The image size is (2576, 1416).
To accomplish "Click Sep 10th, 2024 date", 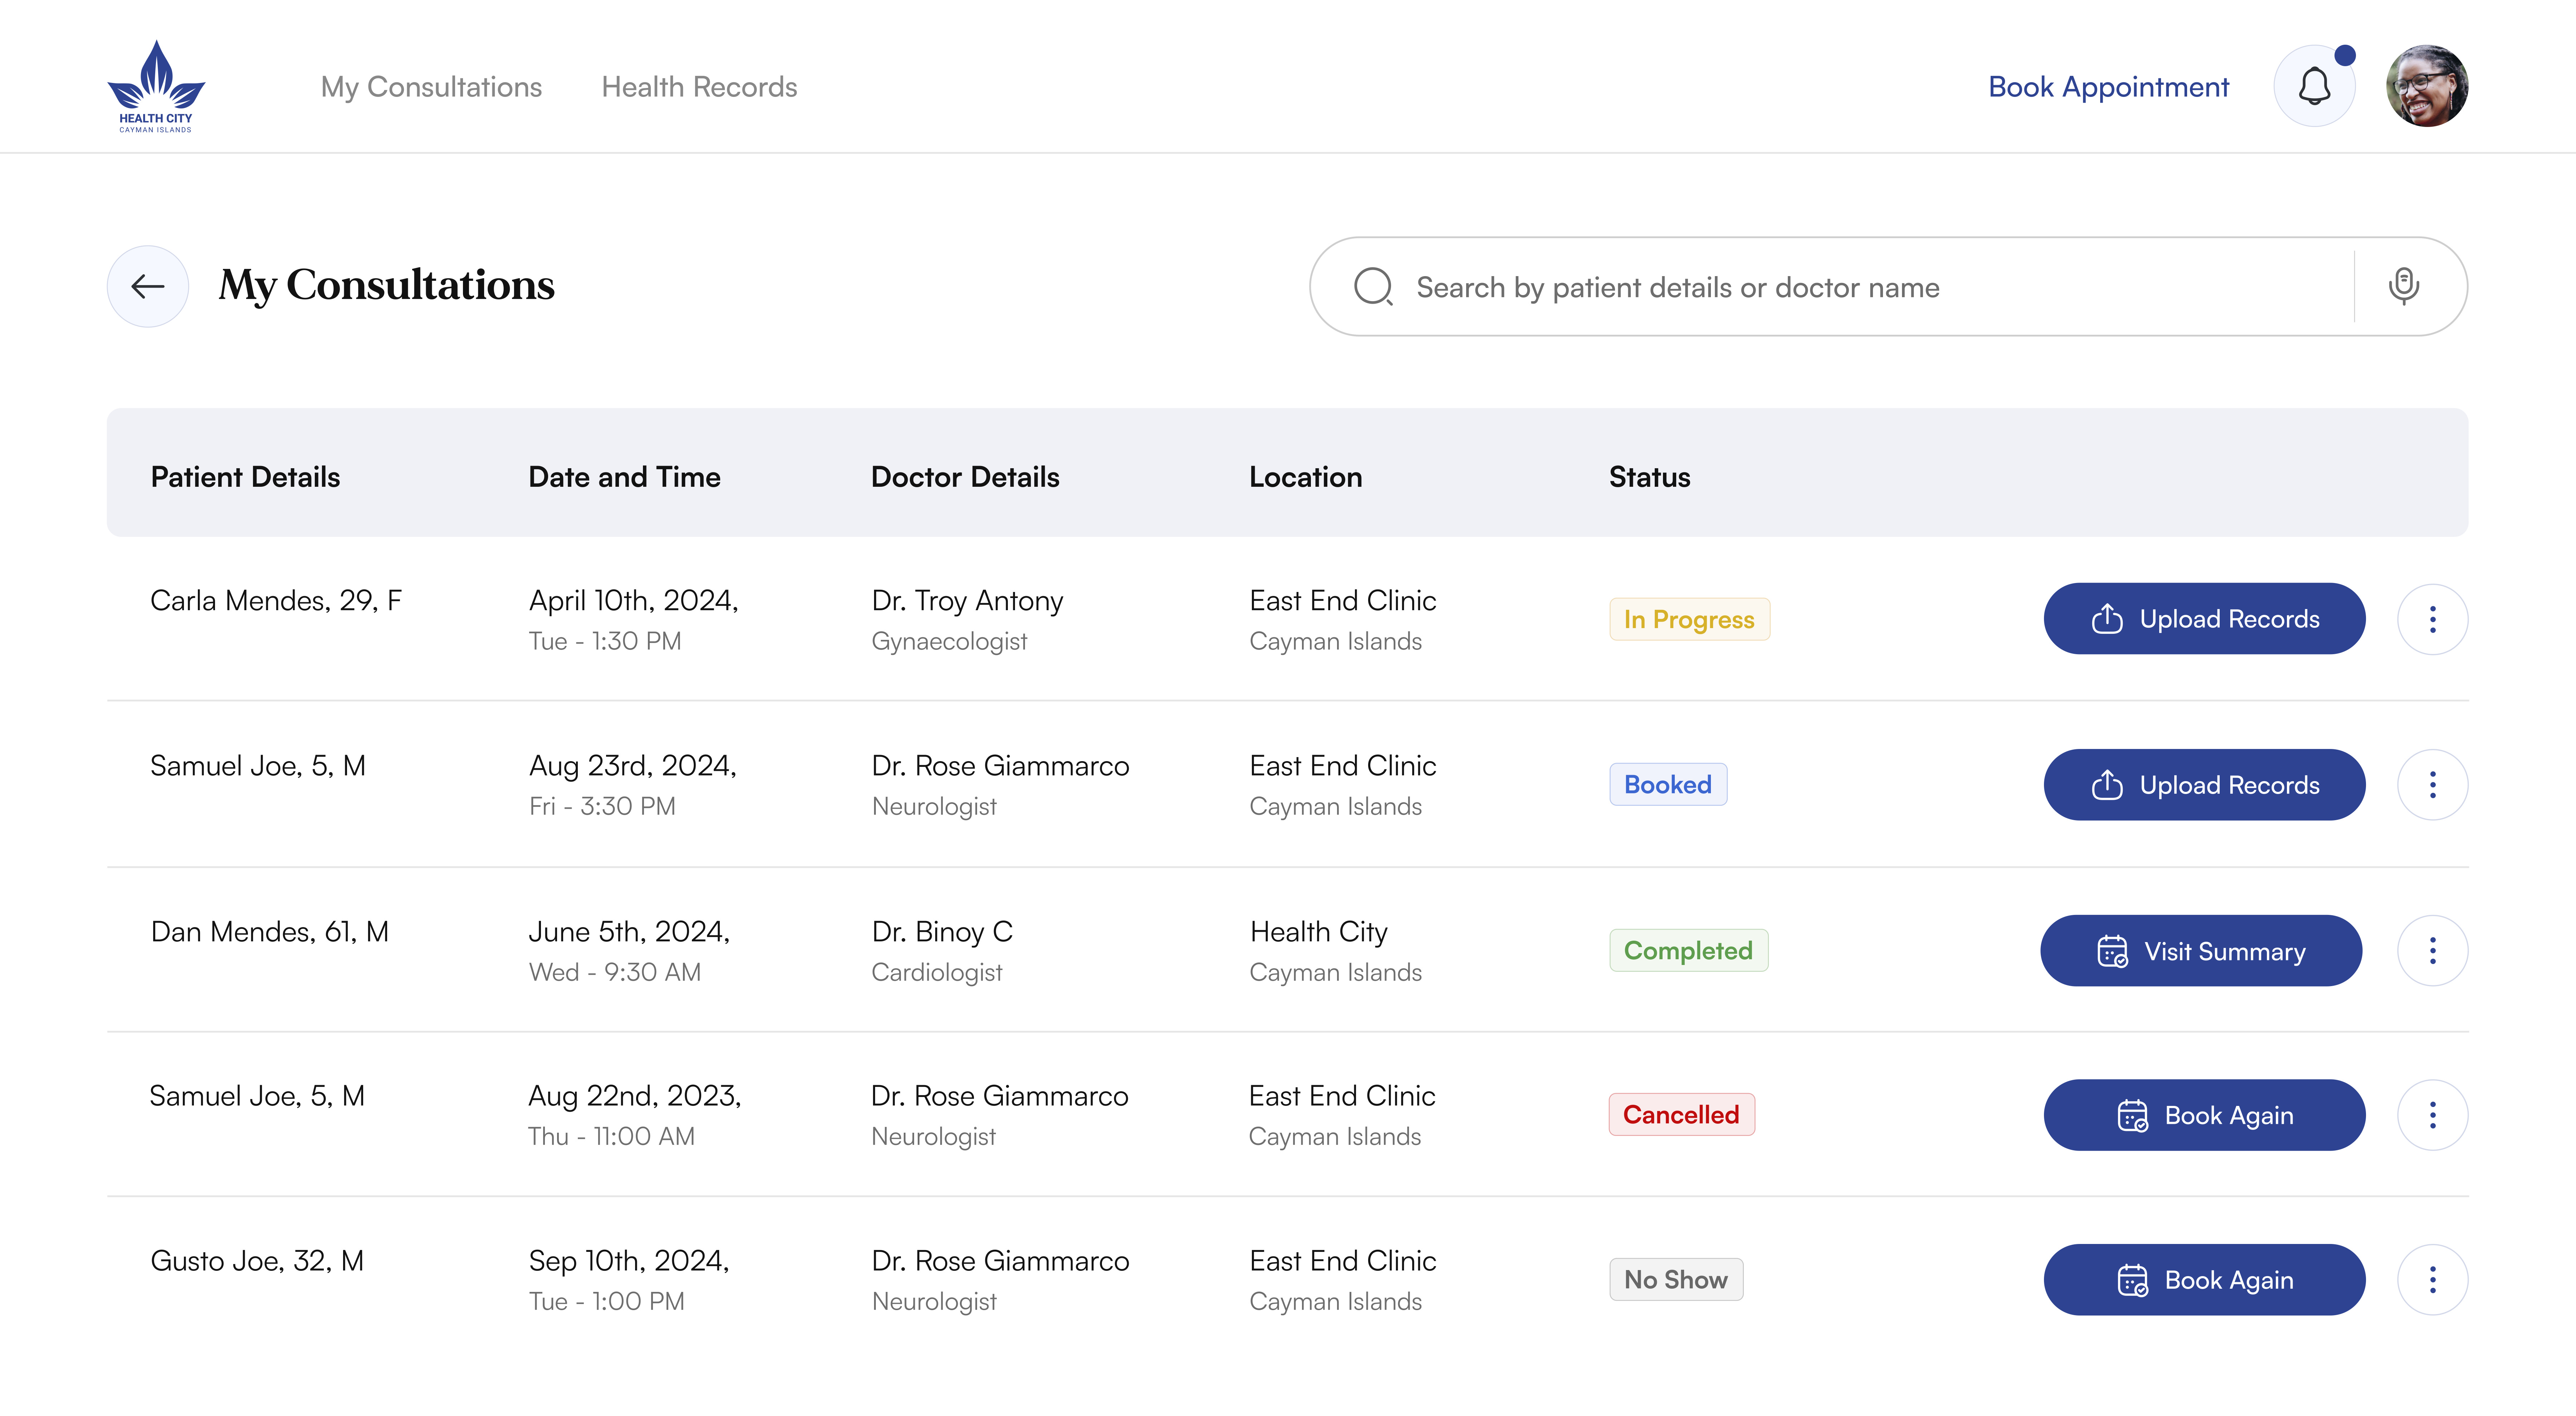I will click(x=629, y=1261).
